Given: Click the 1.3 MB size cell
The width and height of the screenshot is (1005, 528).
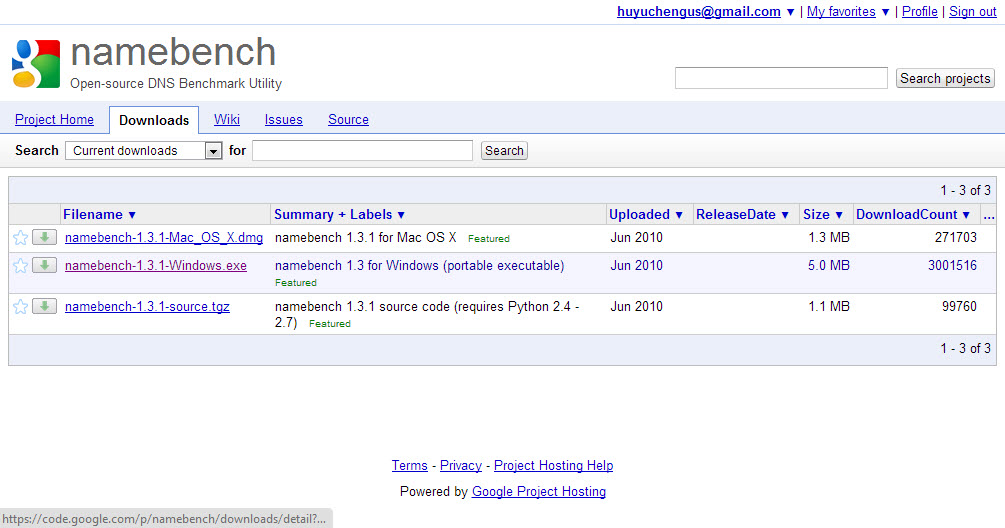Looking at the screenshot, I should coord(829,238).
